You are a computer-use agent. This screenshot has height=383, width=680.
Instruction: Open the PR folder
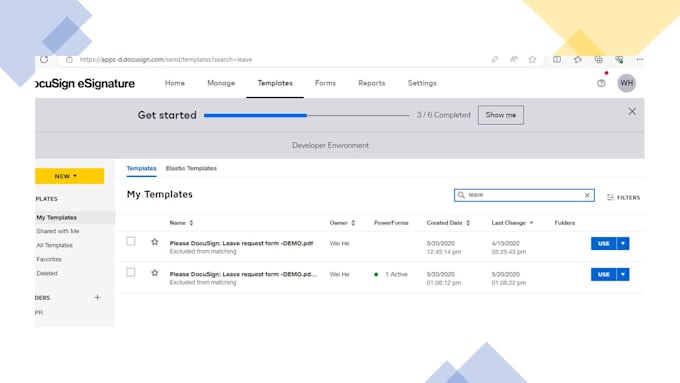39,312
